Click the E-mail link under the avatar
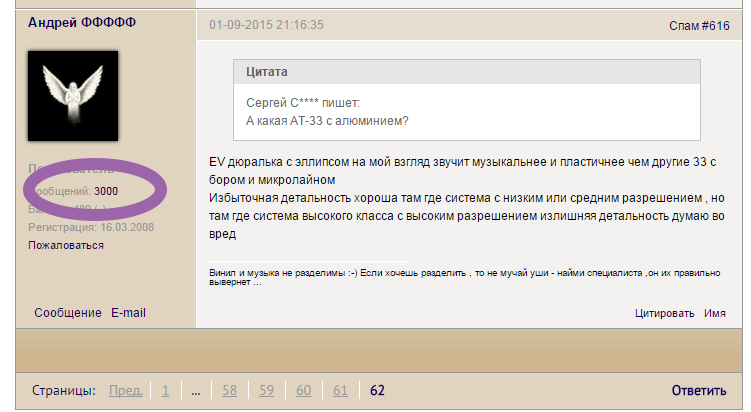751x412 pixels. [x=128, y=313]
